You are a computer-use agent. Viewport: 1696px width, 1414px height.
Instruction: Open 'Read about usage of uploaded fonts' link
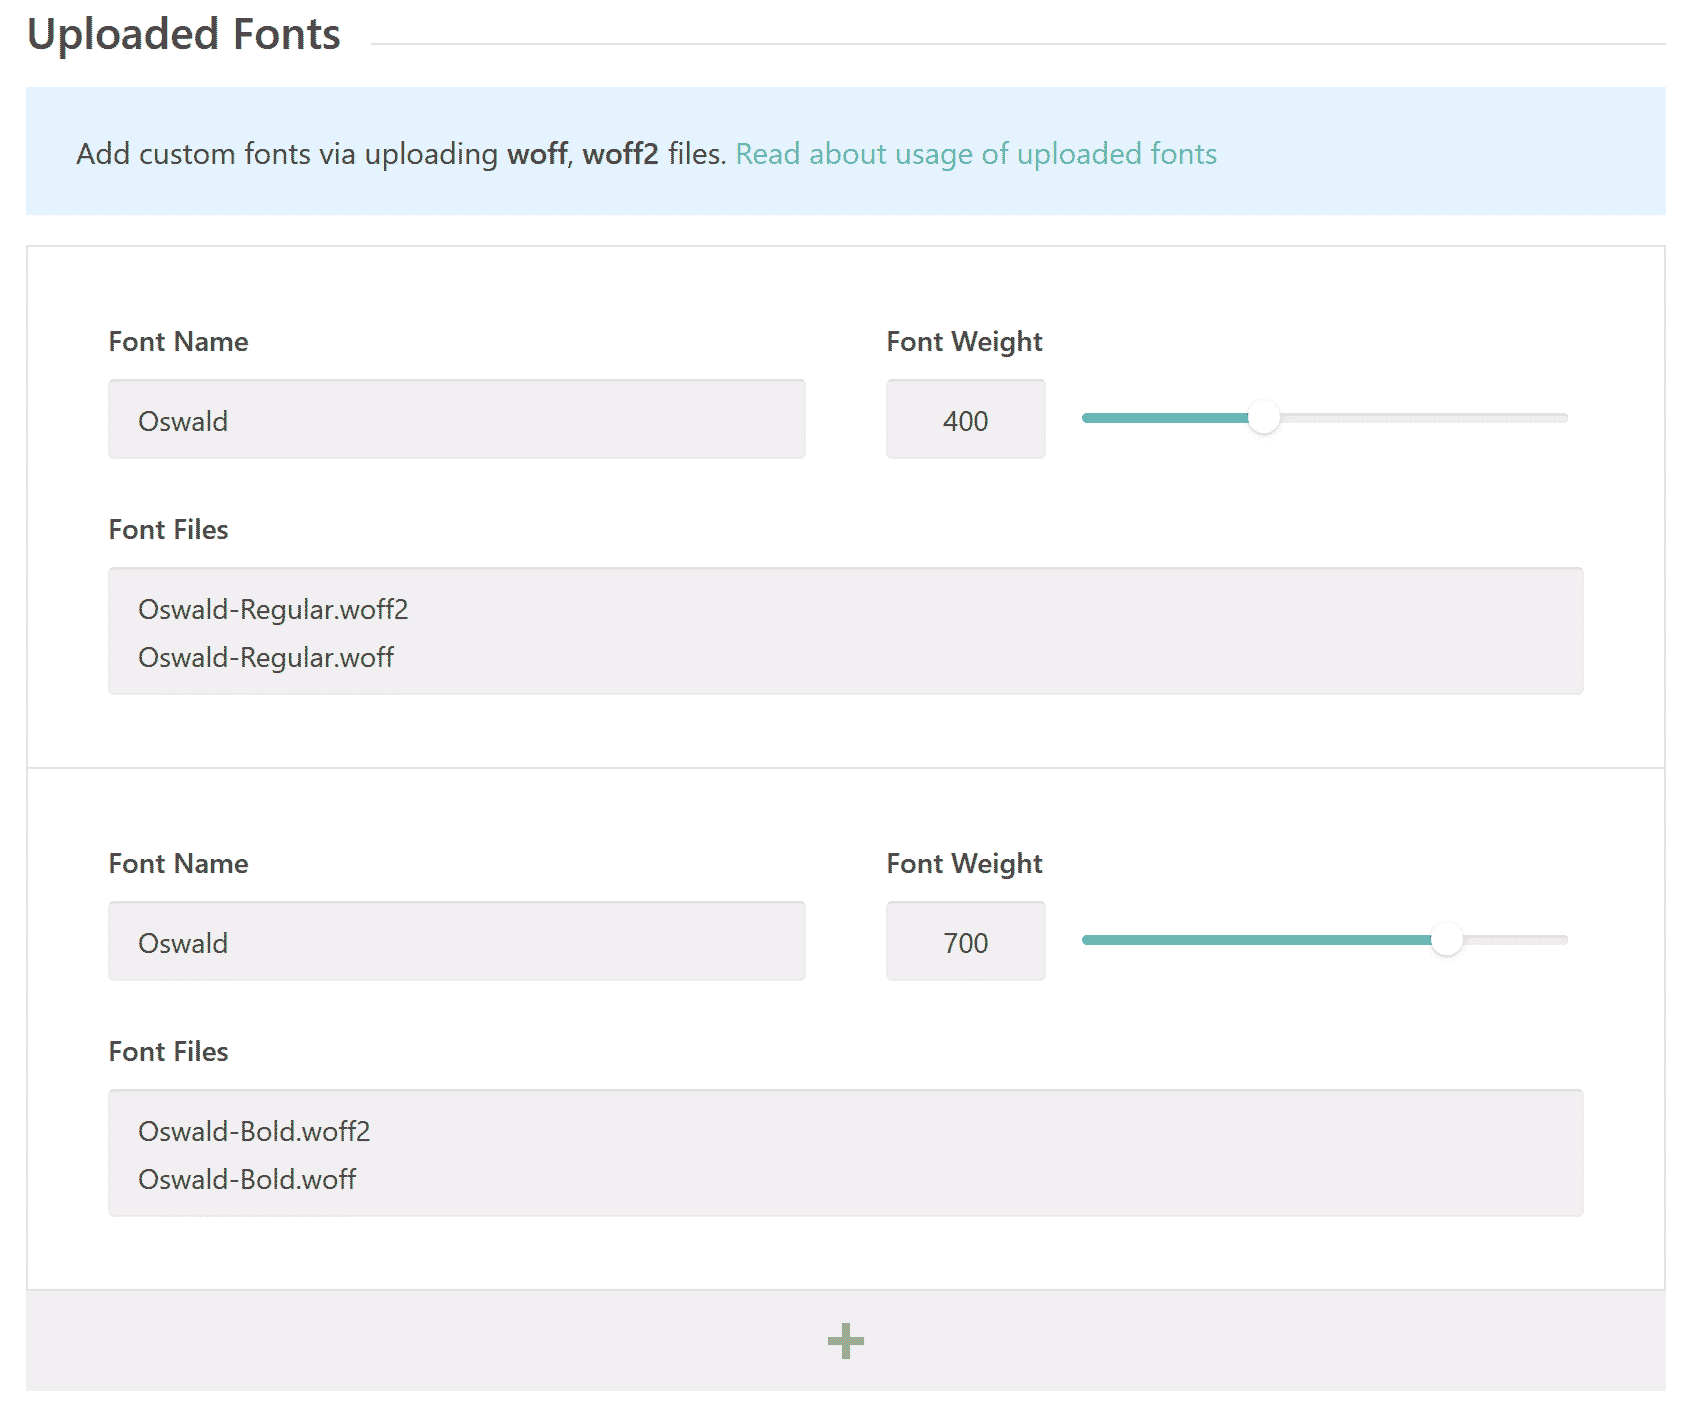pos(976,154)
